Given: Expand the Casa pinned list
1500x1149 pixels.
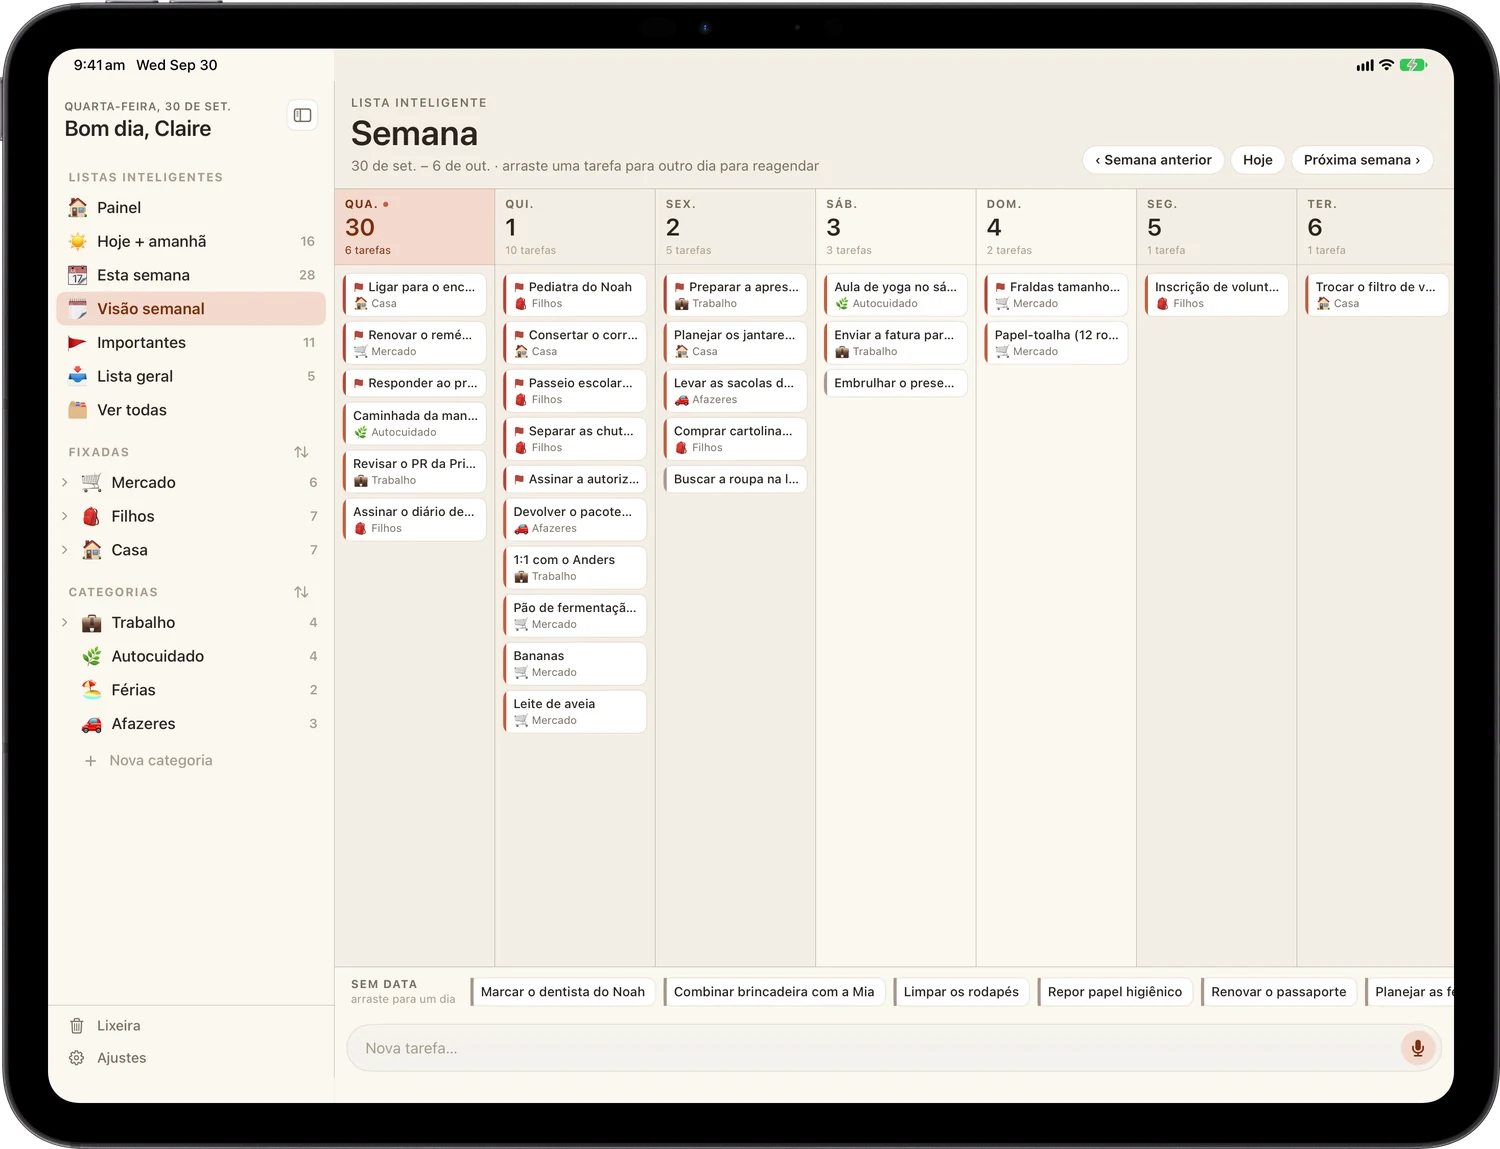Looking at the screenshot, I should tap(65, 550).
